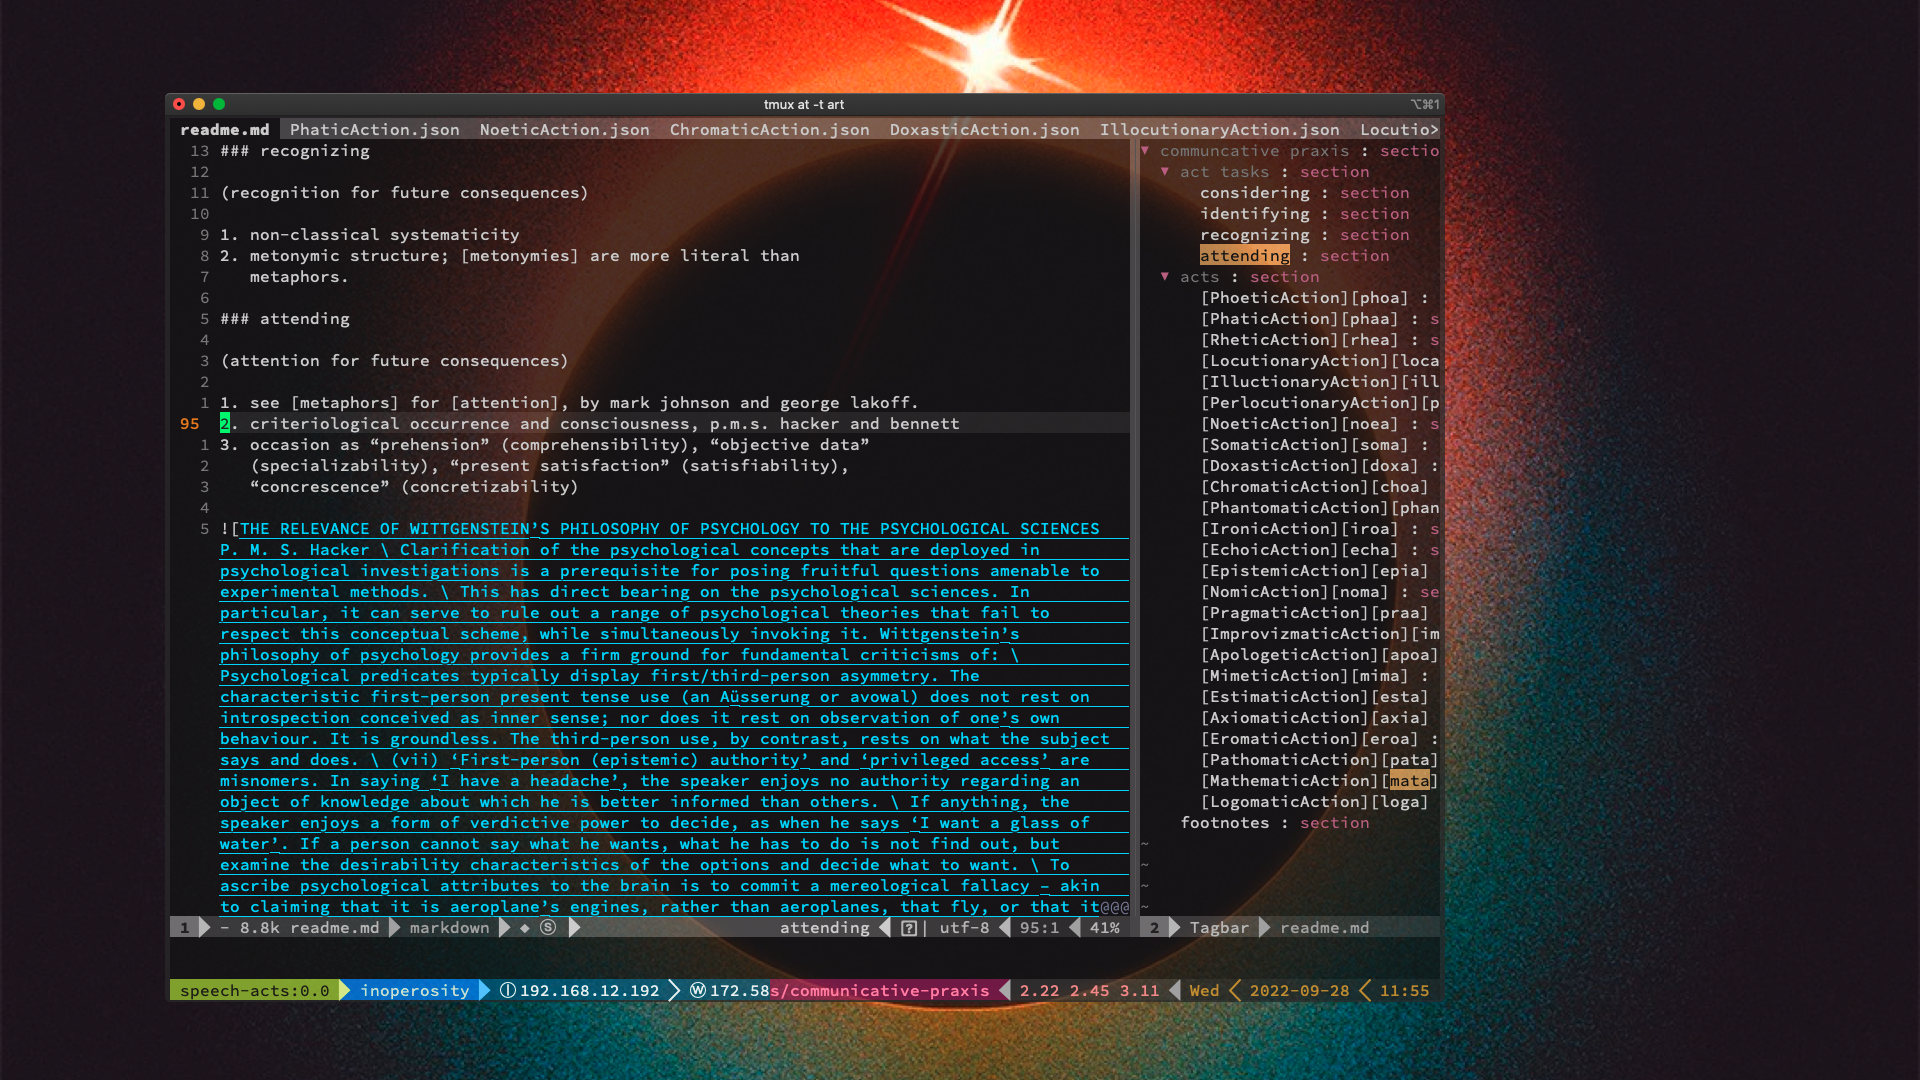Image resolution: width=1920 pixels, height=1080 pixels.
Task: Click the highlighted attending tag in Tagbar
Action: [1244, 256]
